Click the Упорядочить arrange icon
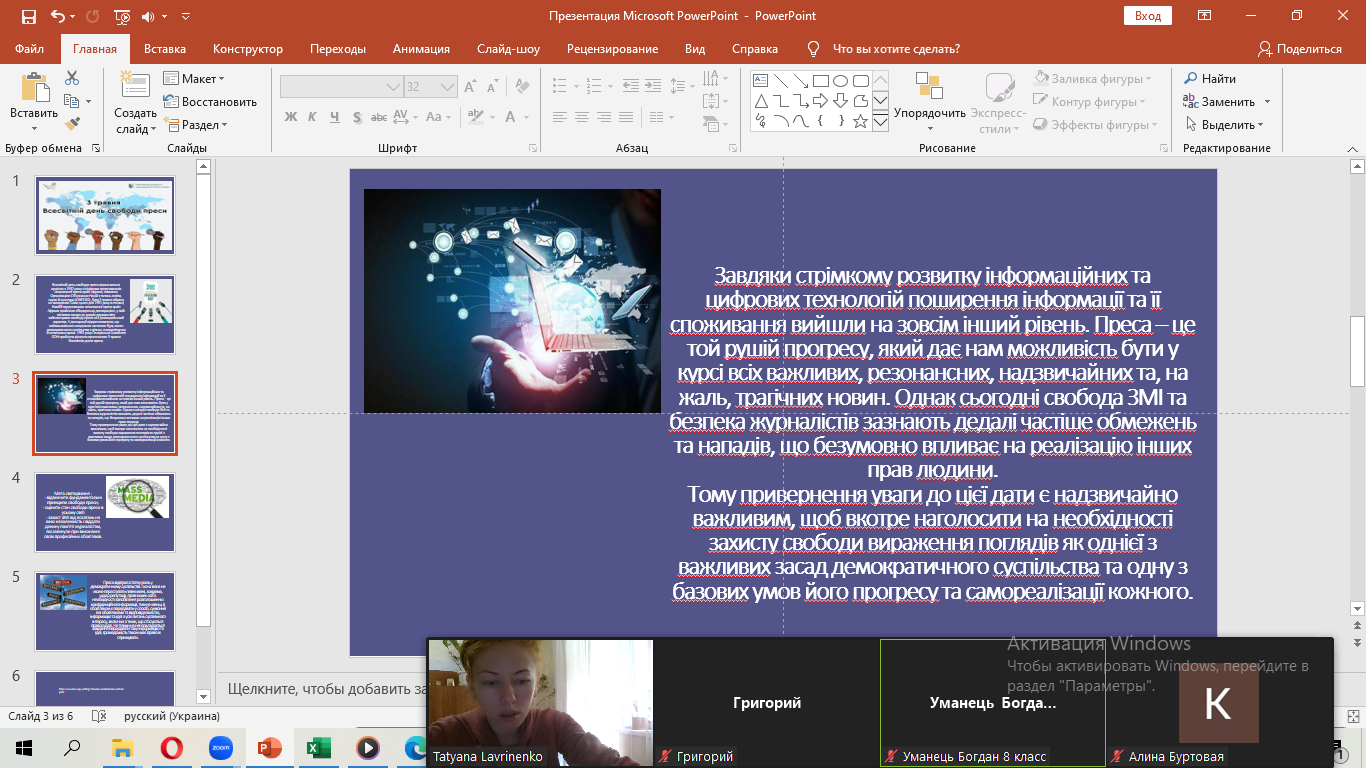 (x=929, y=86)
